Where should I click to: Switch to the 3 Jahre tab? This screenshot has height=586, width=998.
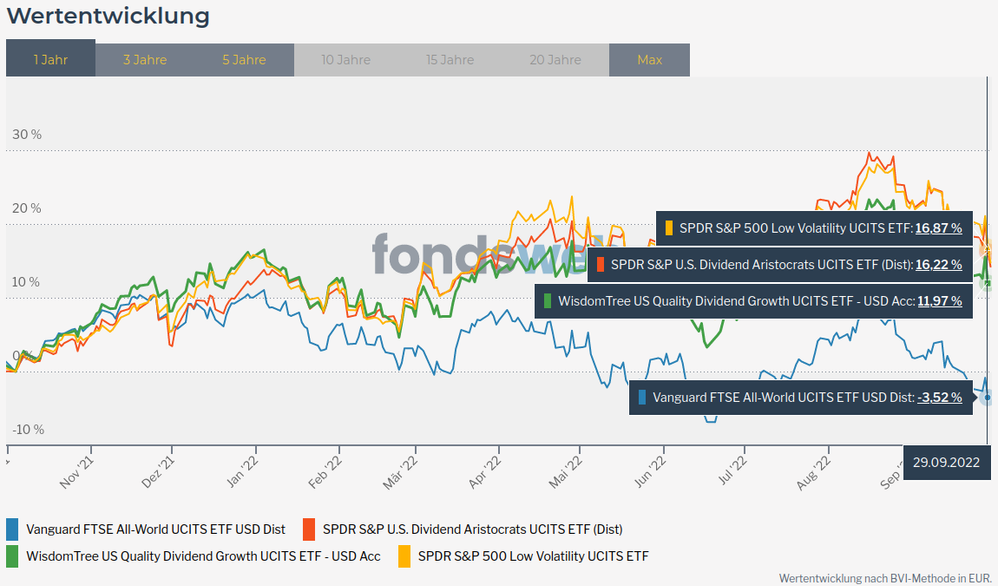point(144,60)
